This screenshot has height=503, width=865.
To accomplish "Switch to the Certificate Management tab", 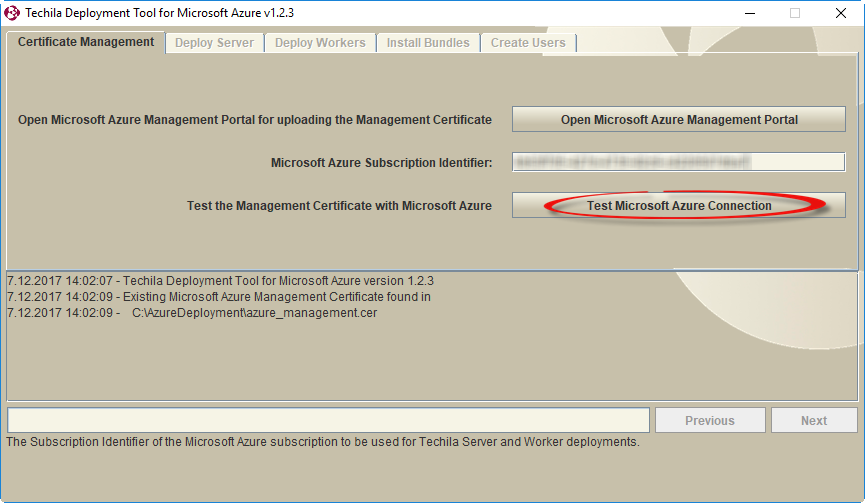I will 86,42.
